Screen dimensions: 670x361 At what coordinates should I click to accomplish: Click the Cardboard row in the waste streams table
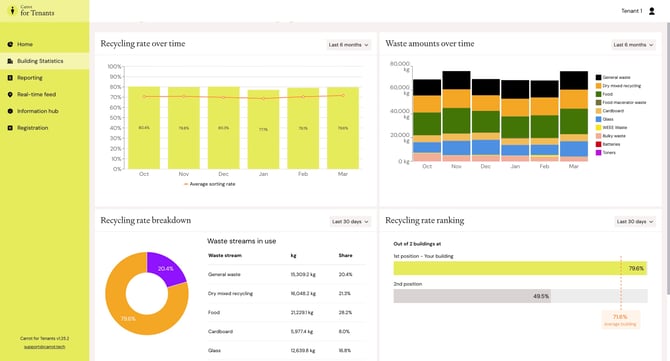[x=286, y=332]
